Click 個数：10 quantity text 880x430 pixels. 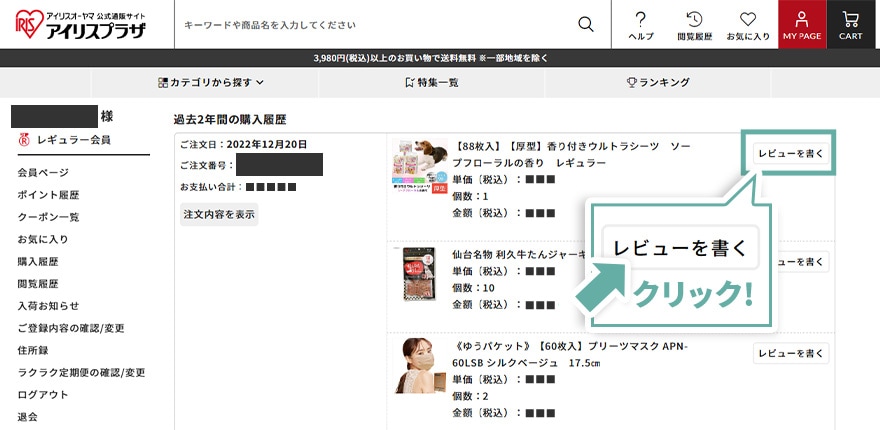click(x=473, y=288)
